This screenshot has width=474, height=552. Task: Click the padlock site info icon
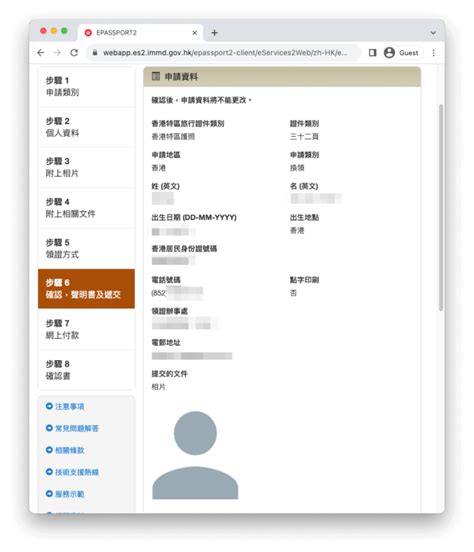coord(95,53)
